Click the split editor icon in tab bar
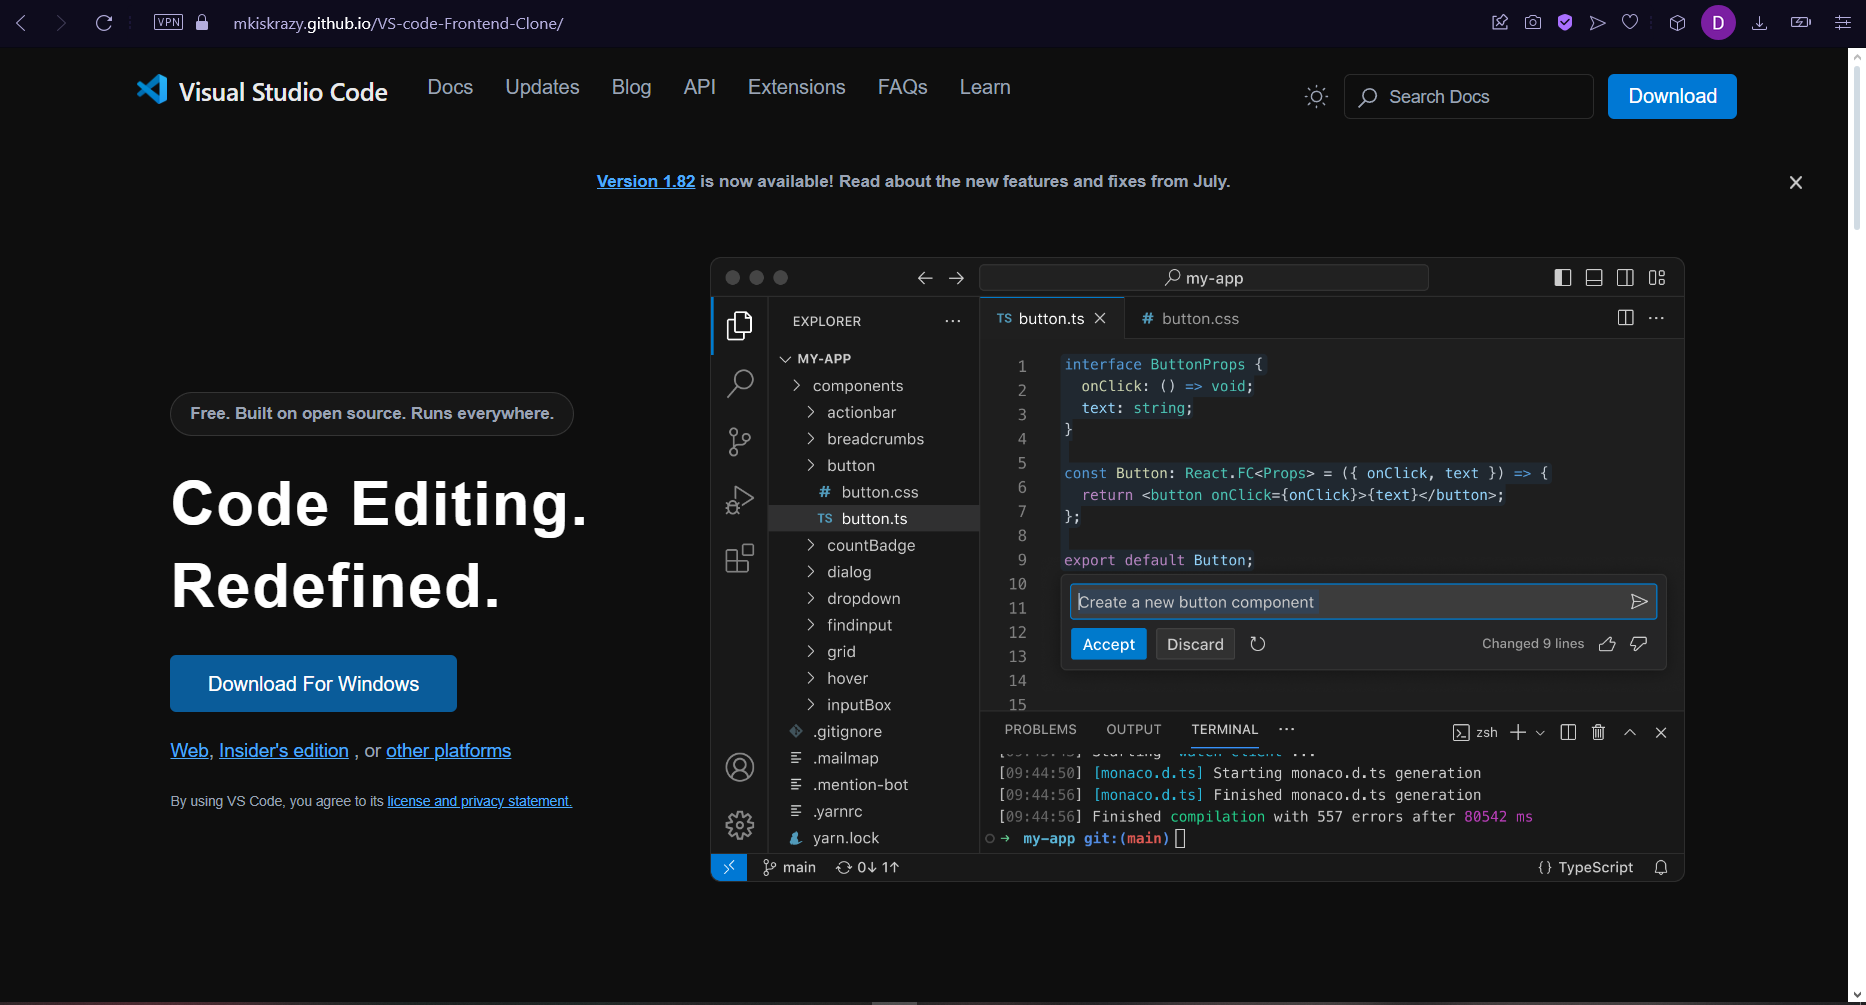This screenshot has width=1866, height=1005. (x=1625, y=318)
